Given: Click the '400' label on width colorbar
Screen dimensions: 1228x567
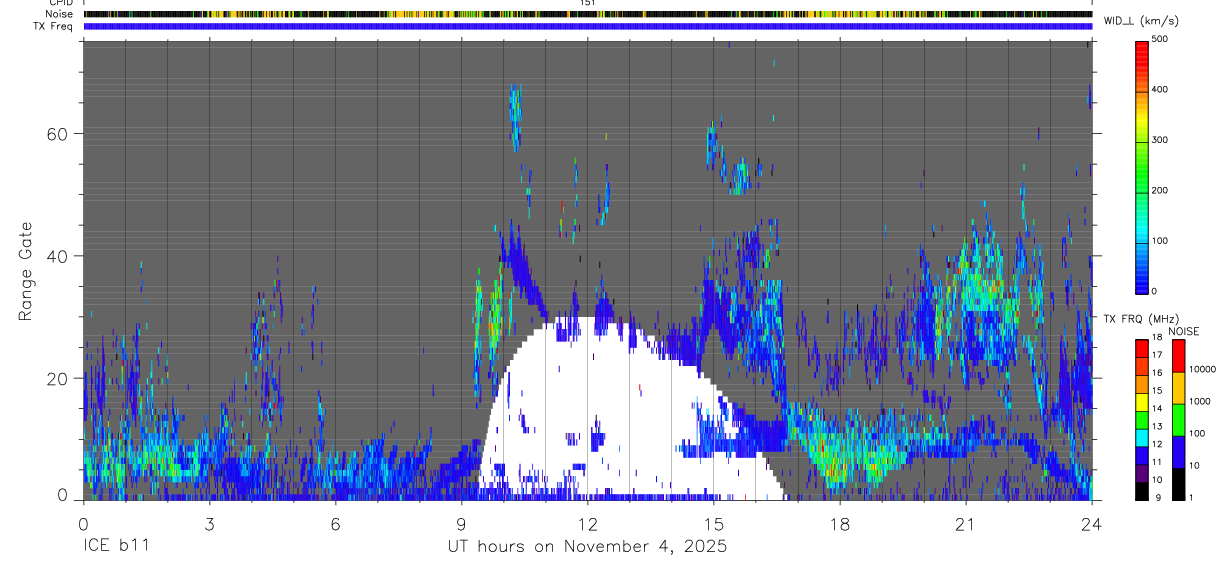Looking at the screenshot, I should click(1159, 90).
